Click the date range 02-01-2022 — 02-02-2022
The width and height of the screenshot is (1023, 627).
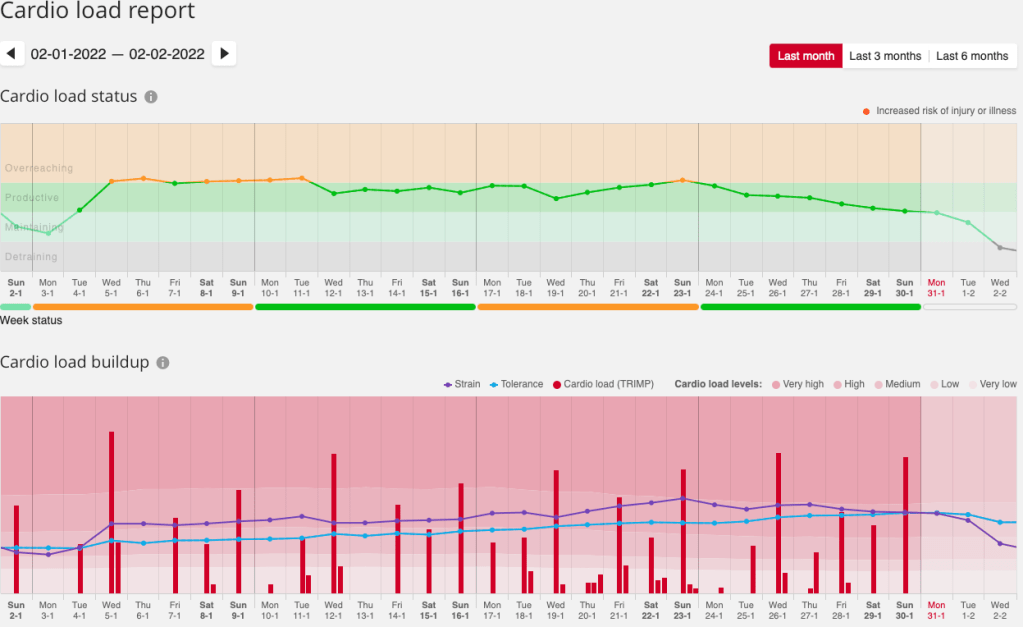coord(117,54)
